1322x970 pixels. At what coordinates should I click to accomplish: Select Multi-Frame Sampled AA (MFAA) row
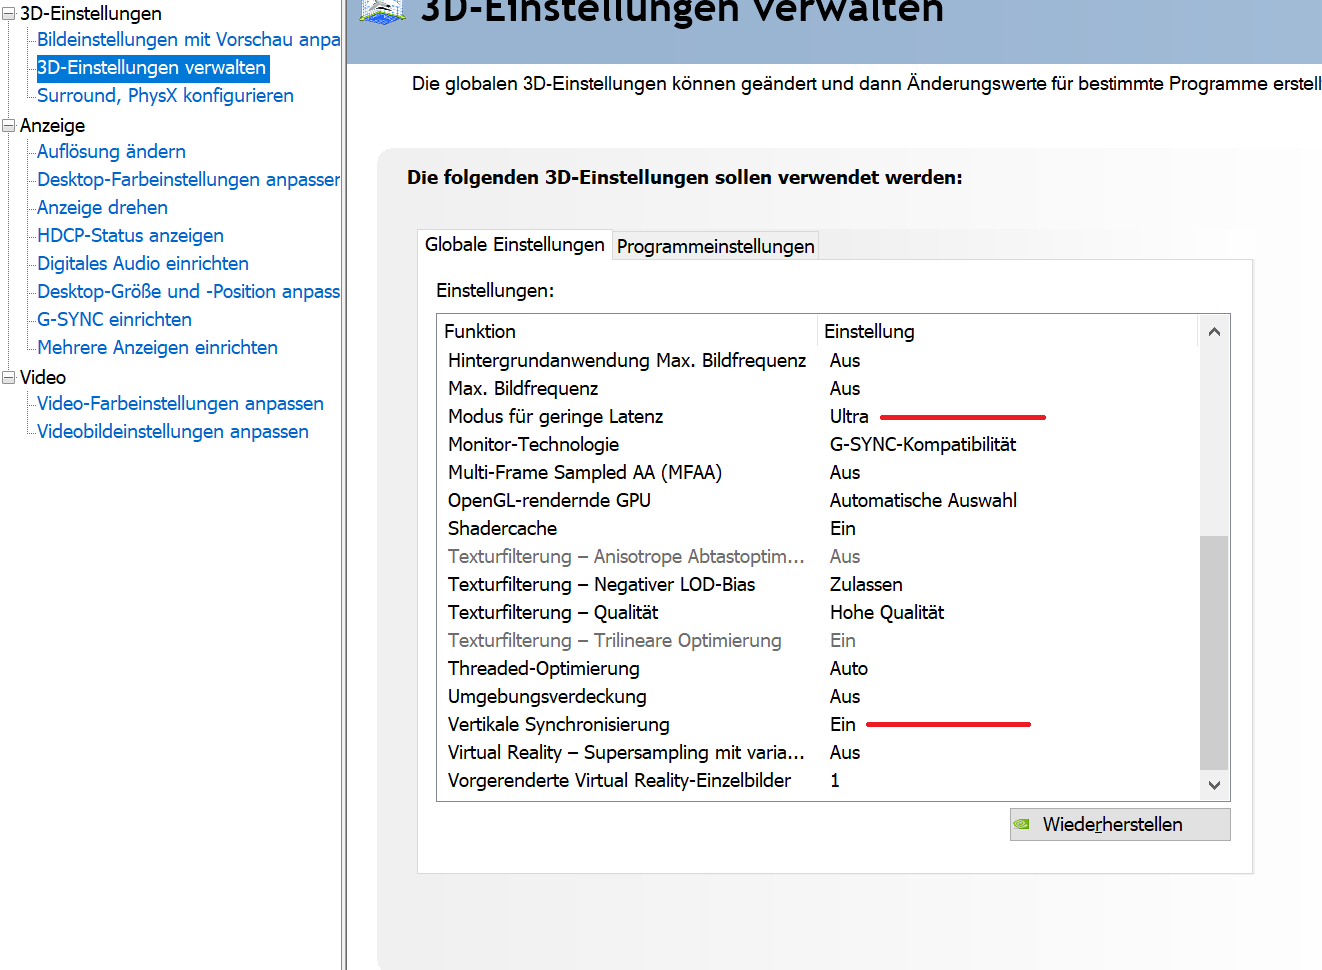tap(818, 472)
